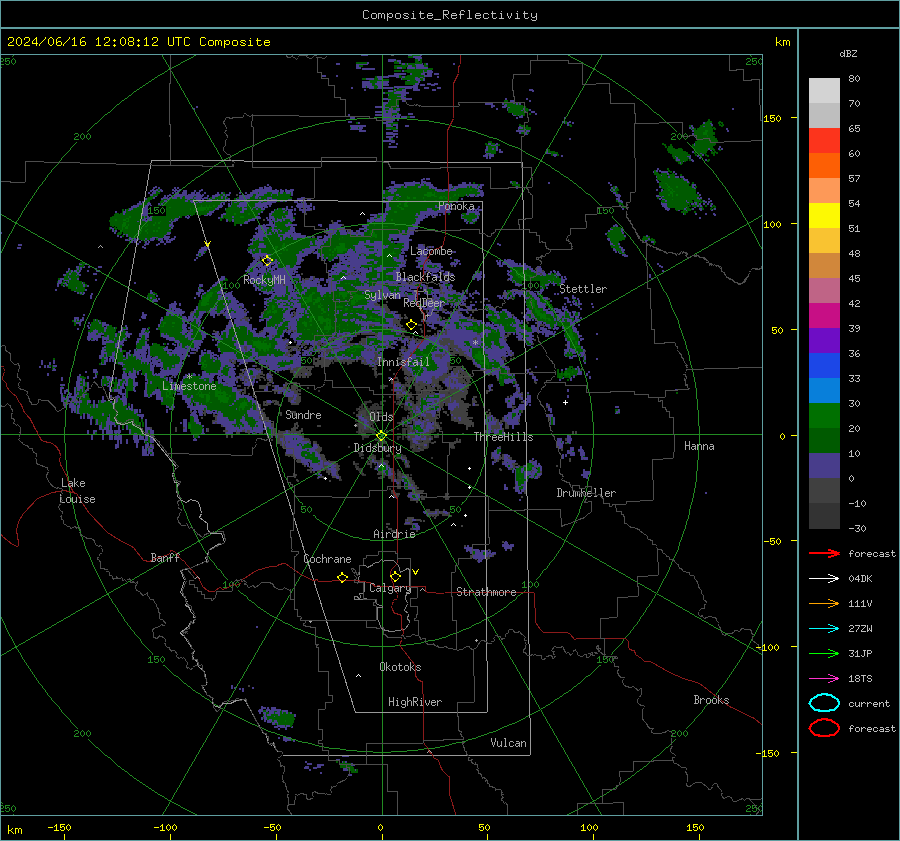Click the Hanna town label
Viewport: 900px width, 841px height.
pyautogui.click(x=699, y=446)
